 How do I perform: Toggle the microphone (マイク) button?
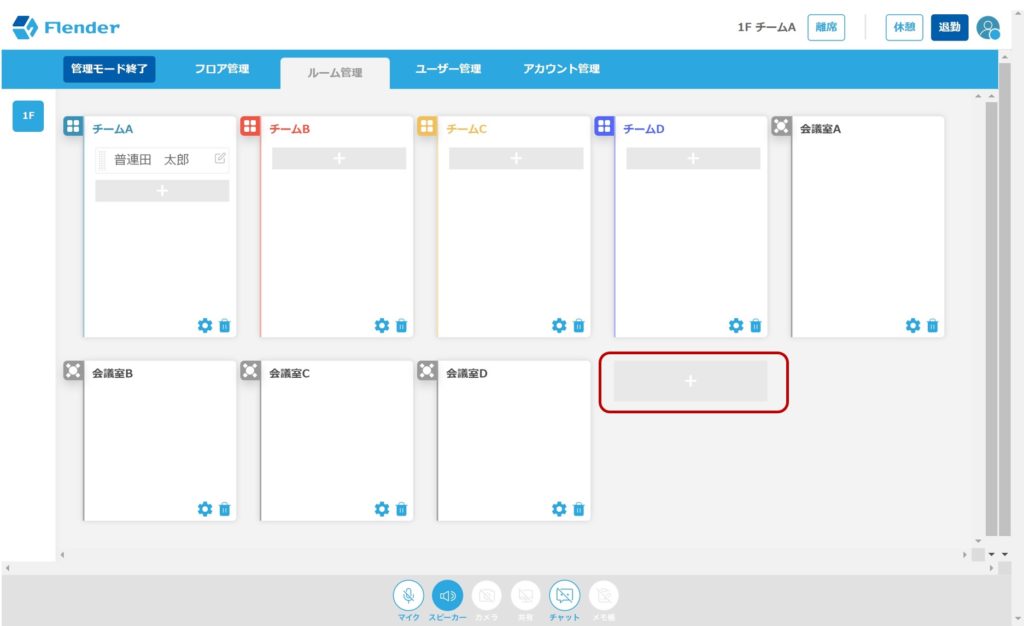408,595
